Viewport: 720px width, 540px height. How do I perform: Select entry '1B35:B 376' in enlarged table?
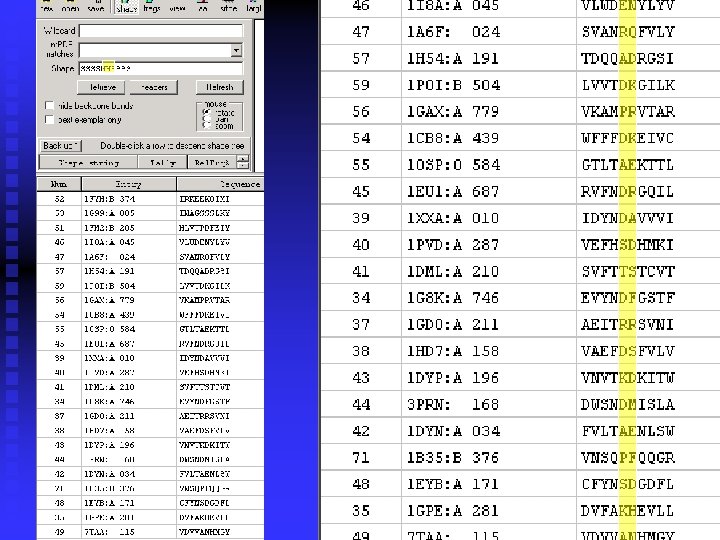pyautogui.click(x=453, y=458)
